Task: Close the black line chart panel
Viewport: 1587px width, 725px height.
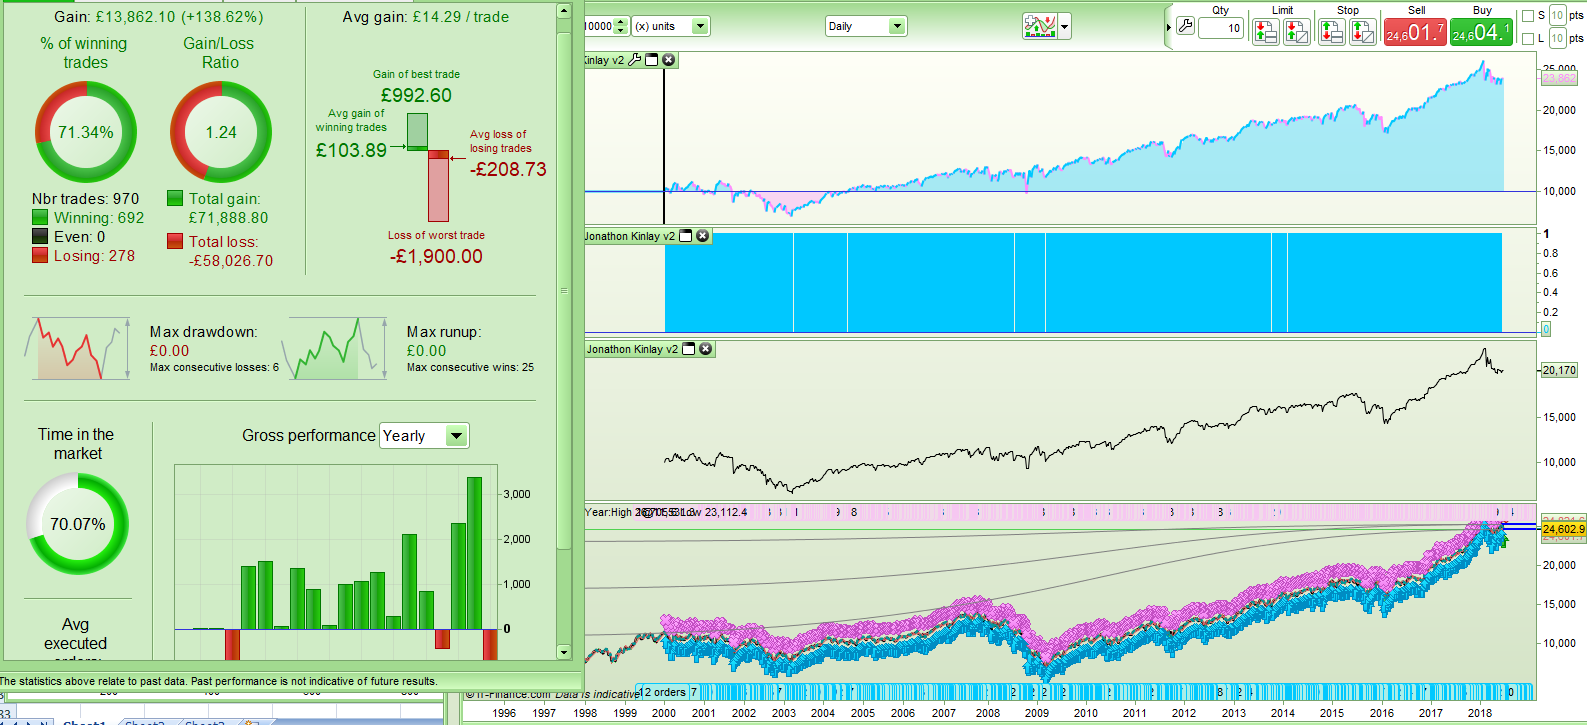Action: tap(706, 349)
